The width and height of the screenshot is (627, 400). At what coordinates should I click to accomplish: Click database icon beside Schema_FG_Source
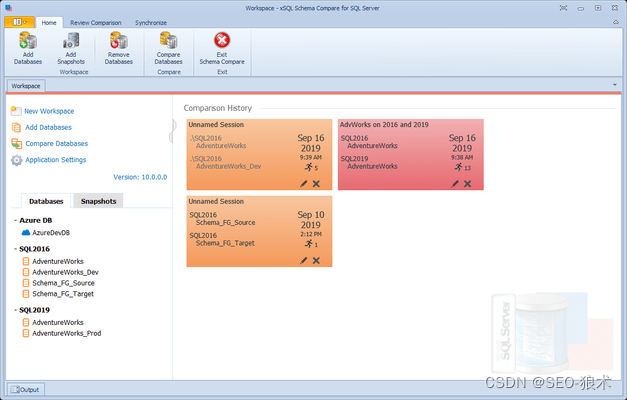click(26, 283)
